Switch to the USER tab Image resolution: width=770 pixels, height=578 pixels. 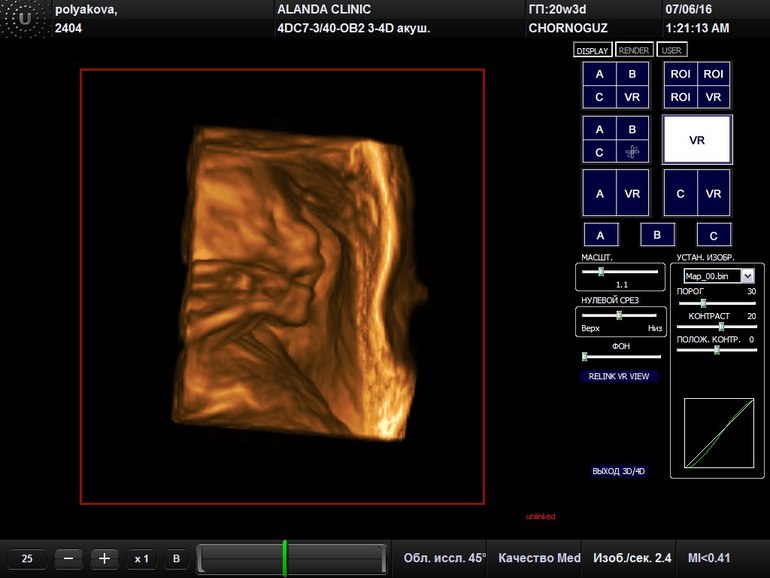click(673, 50)
